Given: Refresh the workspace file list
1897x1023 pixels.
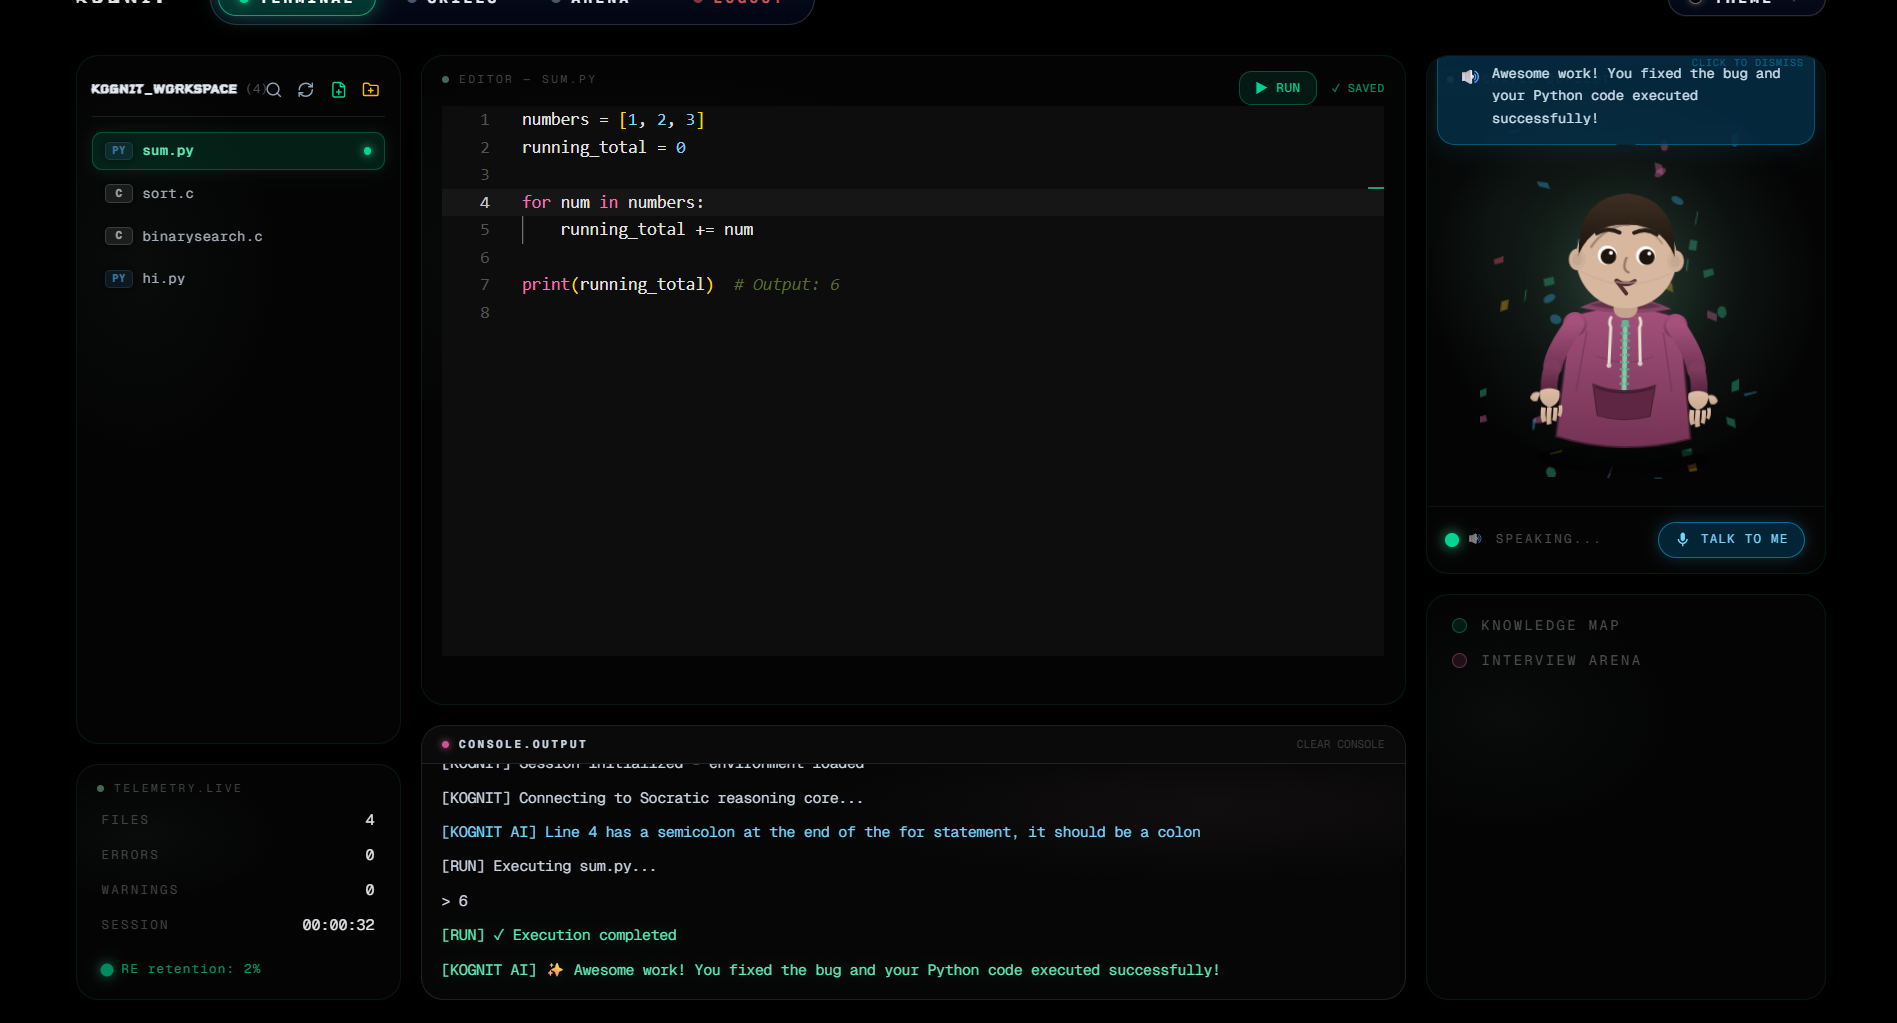Looking at the screenshot, I should [306, 90].
